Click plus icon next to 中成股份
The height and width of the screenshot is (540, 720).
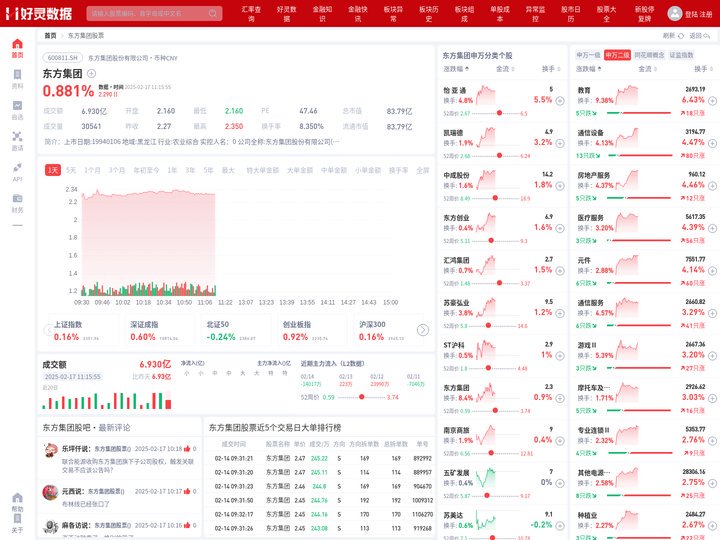pos(560,186)
